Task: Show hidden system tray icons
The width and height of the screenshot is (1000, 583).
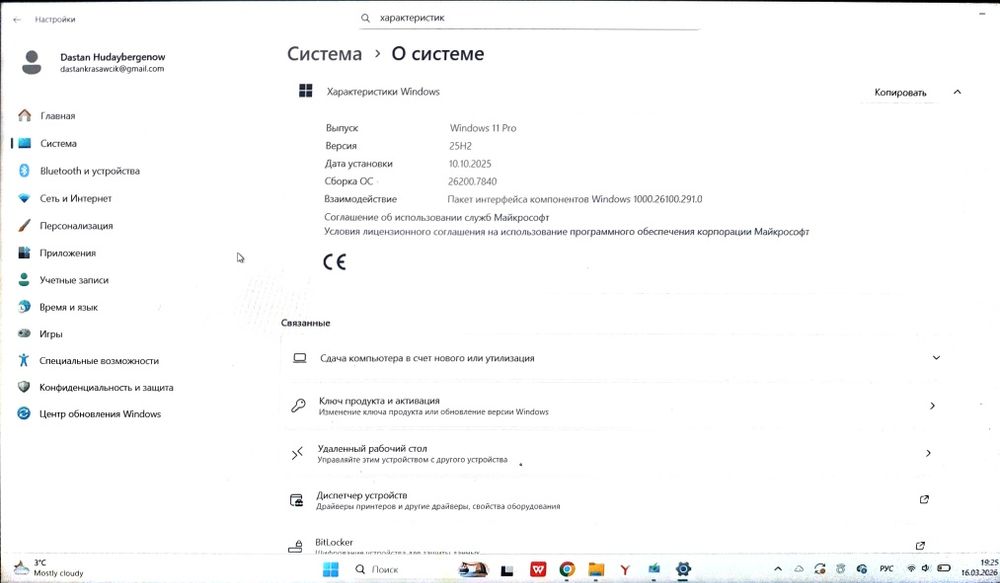Action: tap(777, 568)
